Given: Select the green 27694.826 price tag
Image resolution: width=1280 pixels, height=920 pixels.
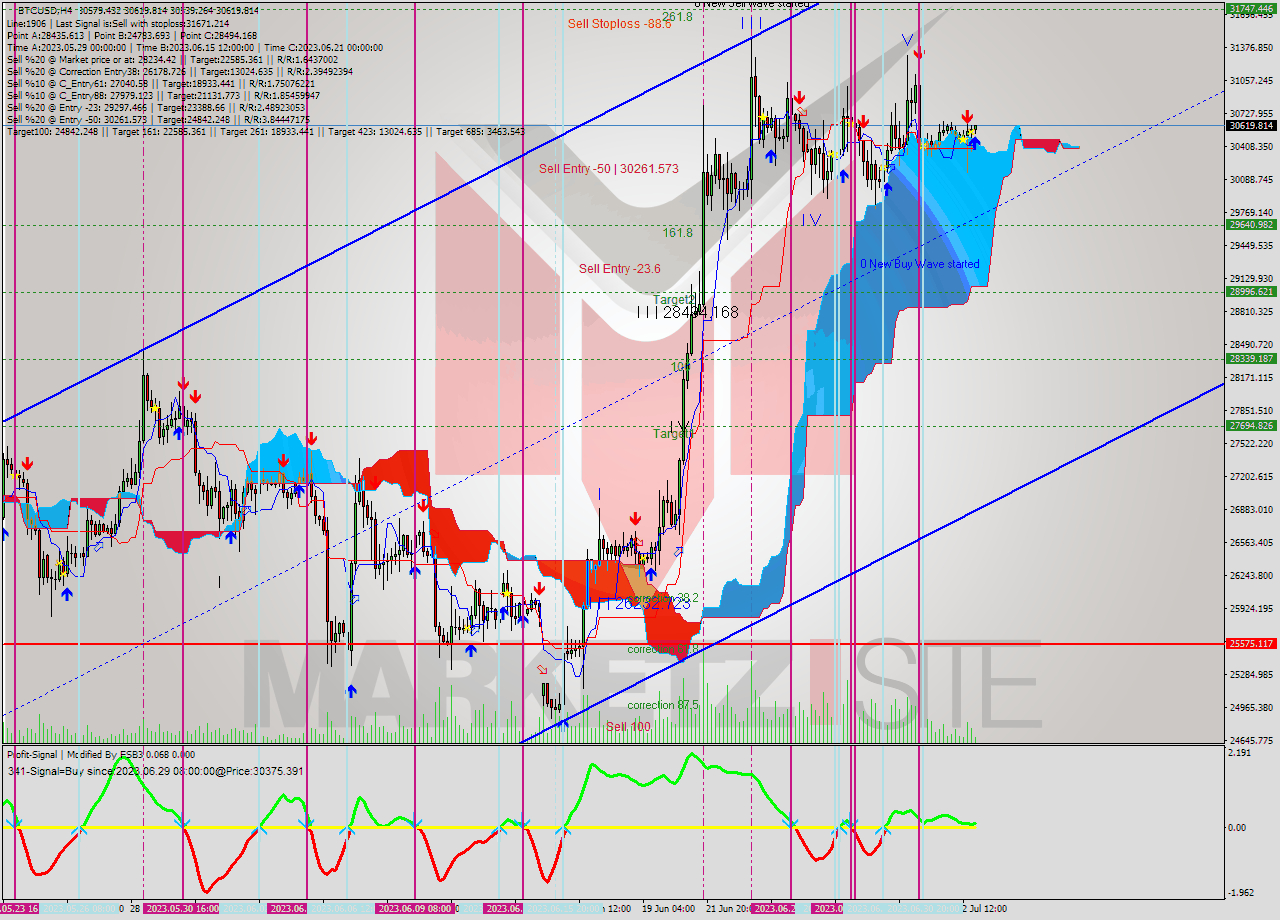Looking at the screenshot, I should pos(1250,425).
